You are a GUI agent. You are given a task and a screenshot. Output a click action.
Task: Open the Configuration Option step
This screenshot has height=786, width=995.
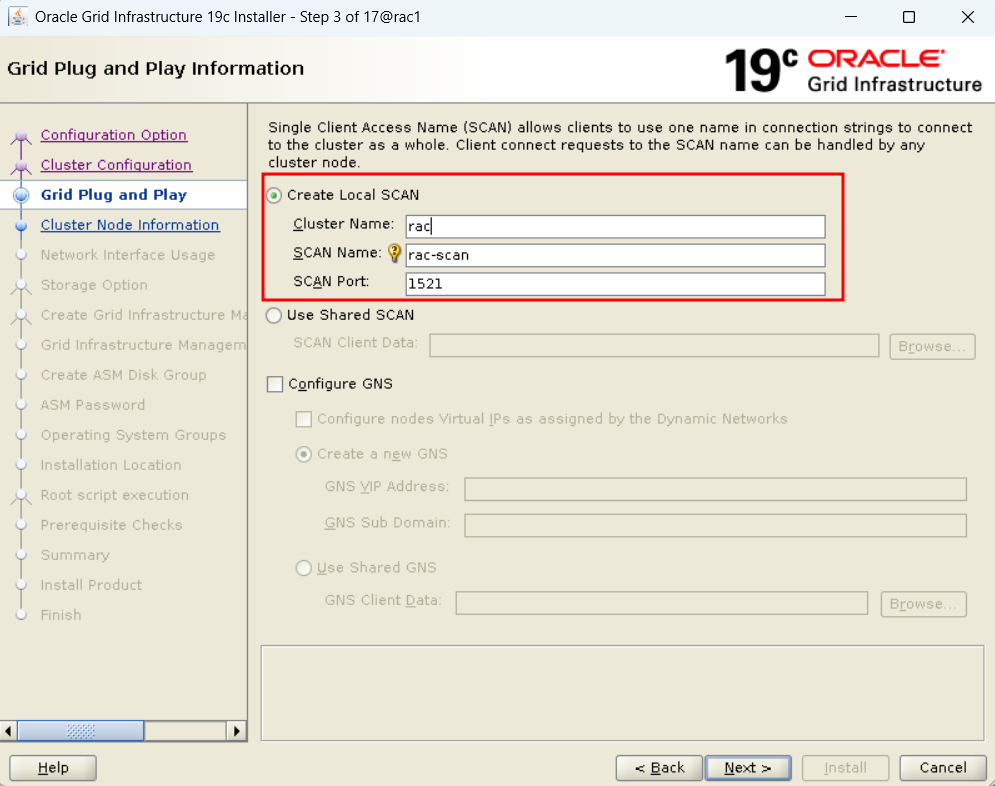tap(114, 135)
